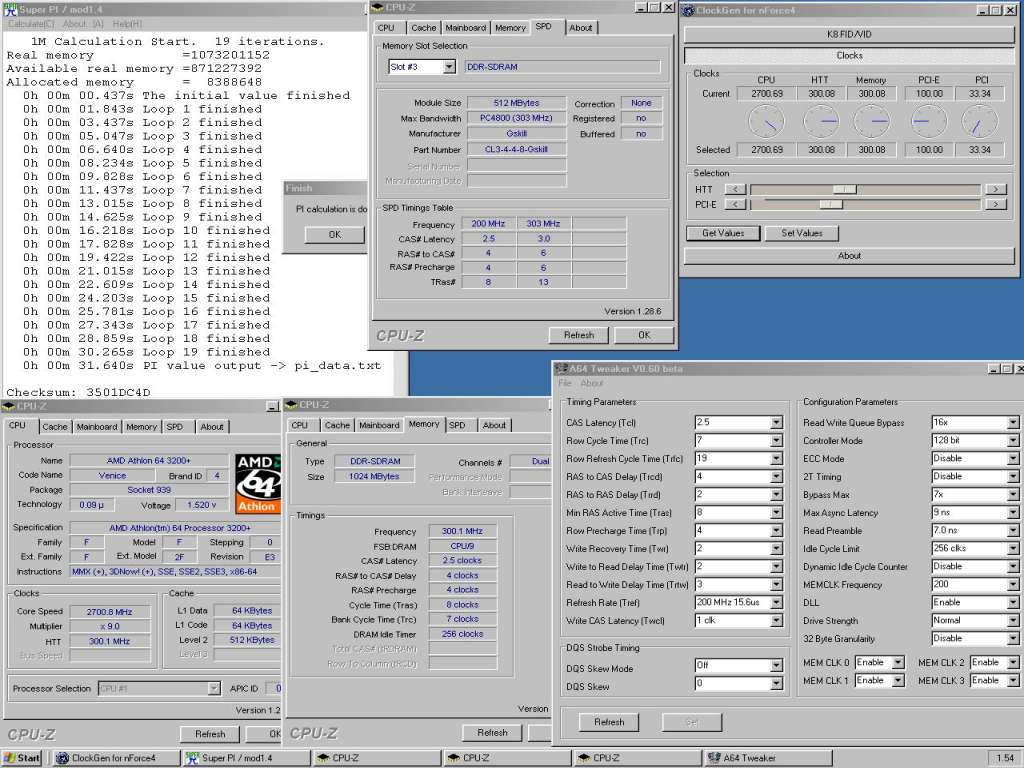
Task: Click the memory Frequency 300.1 MHz value
Action: tap(462, 531)
